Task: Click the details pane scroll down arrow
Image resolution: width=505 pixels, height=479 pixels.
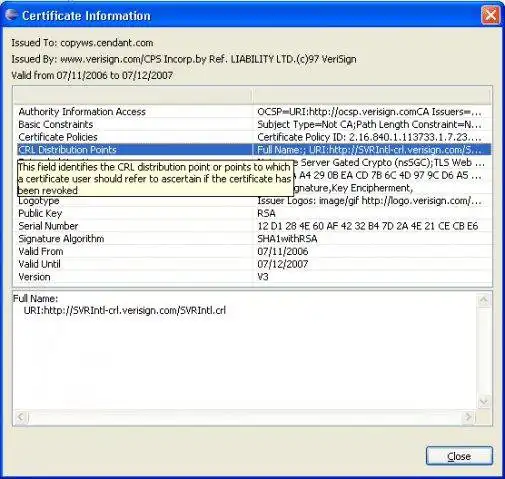Action: [x=484, y=402]
